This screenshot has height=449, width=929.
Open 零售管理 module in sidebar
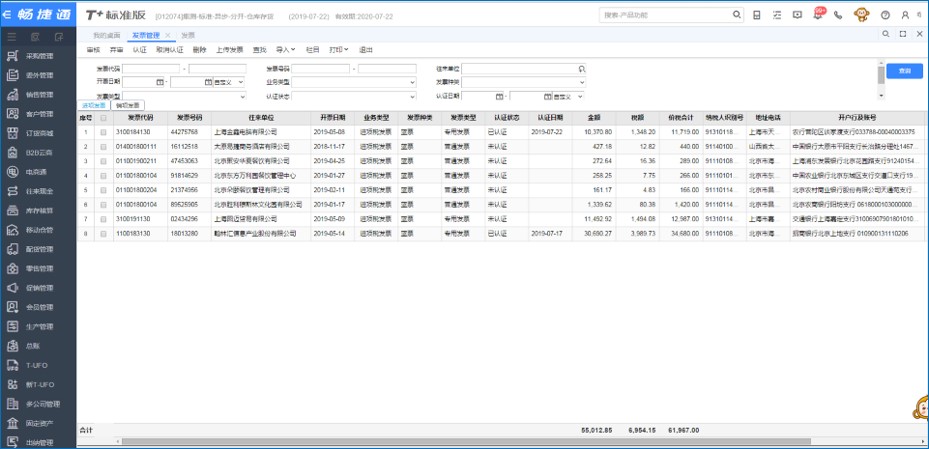click(x=39, y=269)
